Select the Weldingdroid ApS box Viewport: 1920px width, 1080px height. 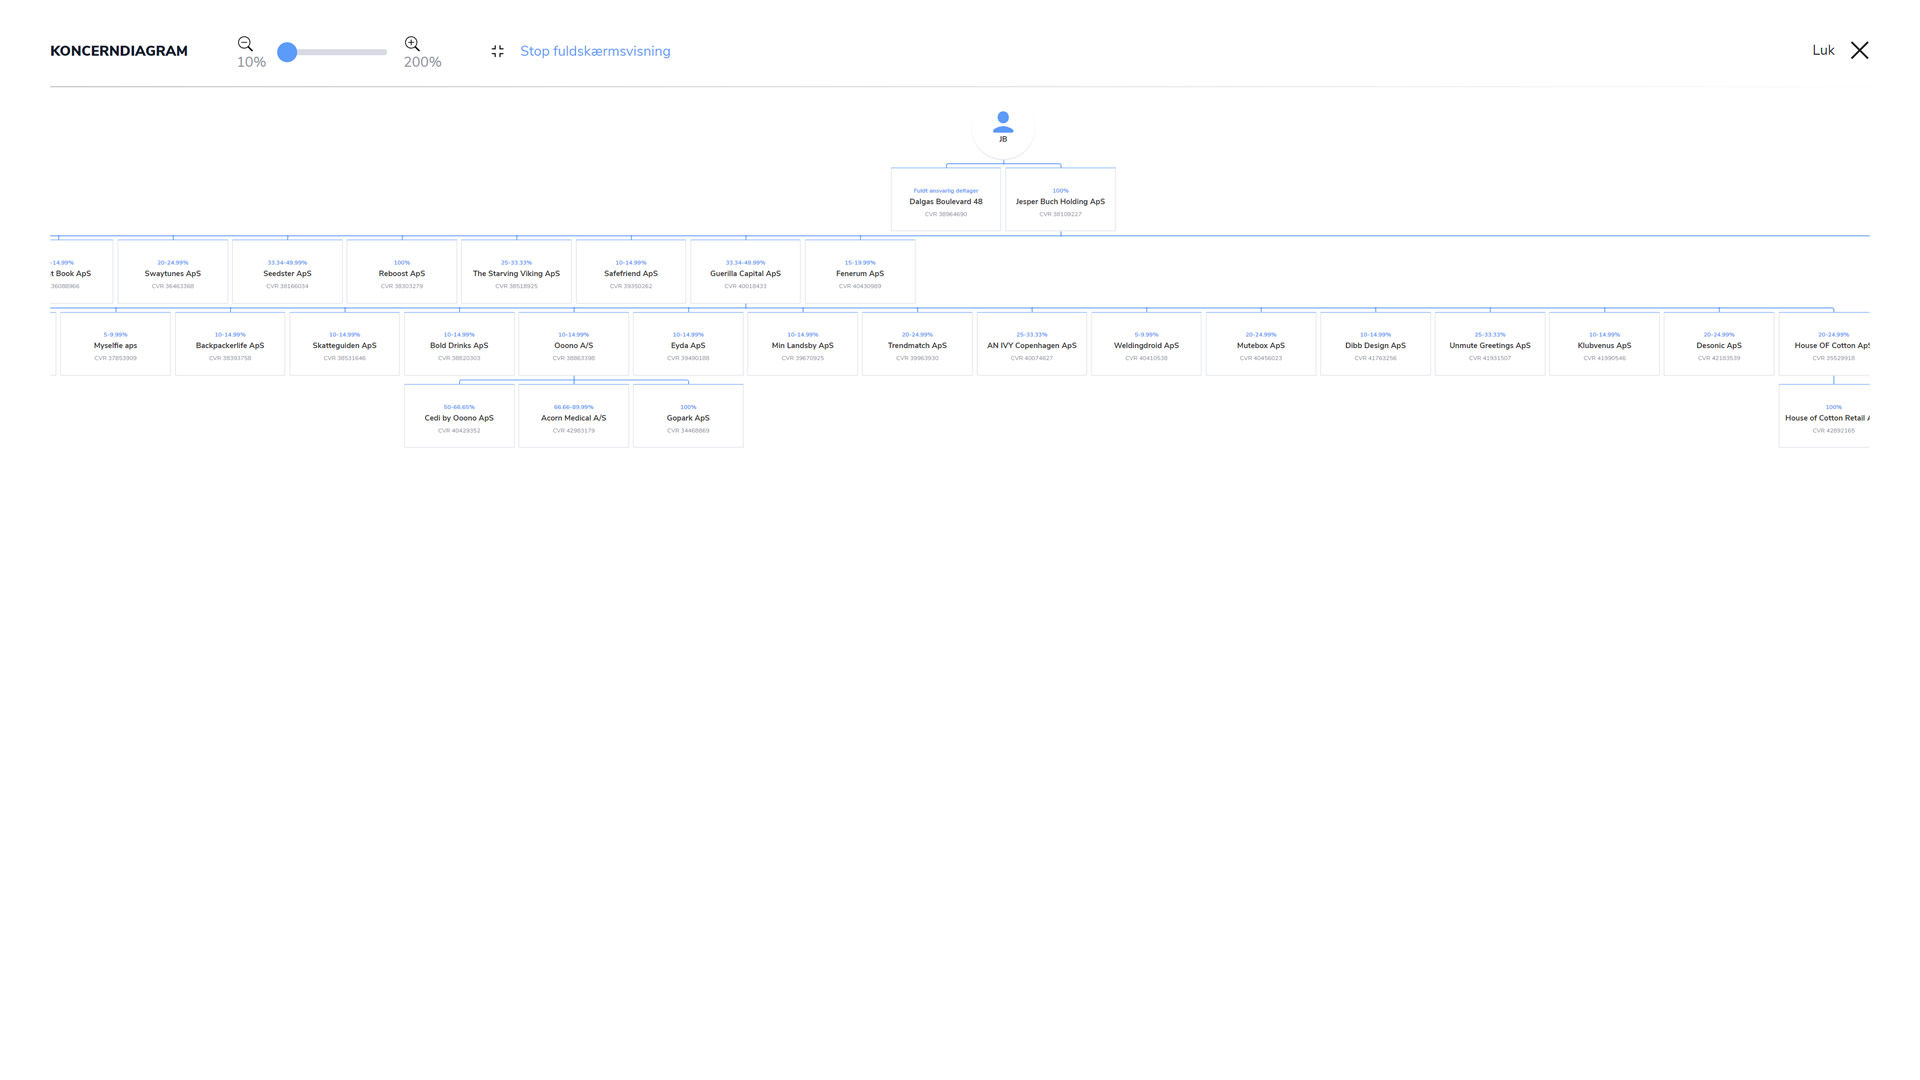1146,344
